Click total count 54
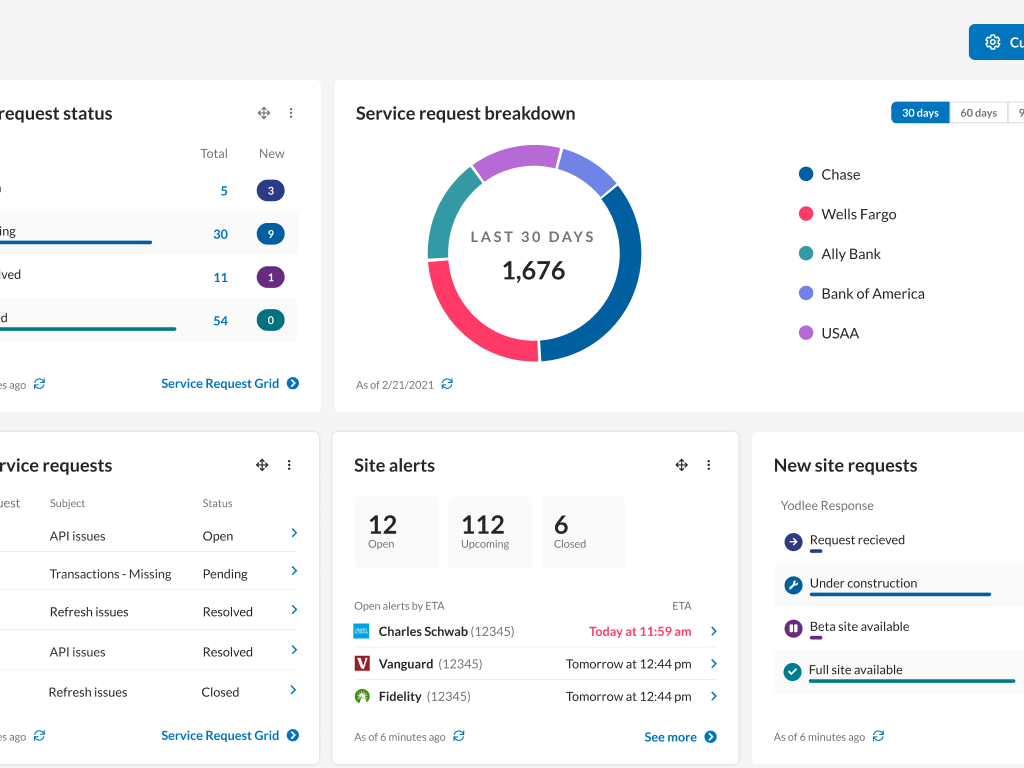The height and width of the screenshot is (768, 1024). [221, 320]
